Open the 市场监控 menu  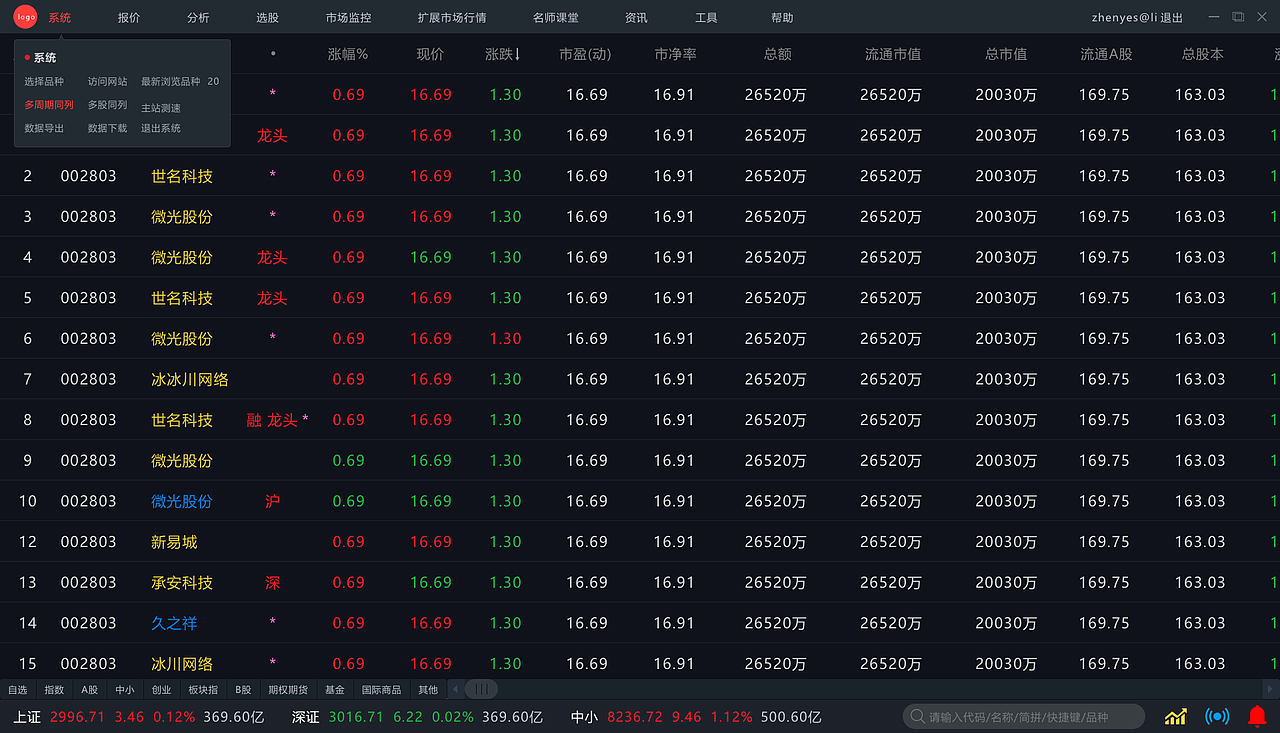[x=348, y=18]
